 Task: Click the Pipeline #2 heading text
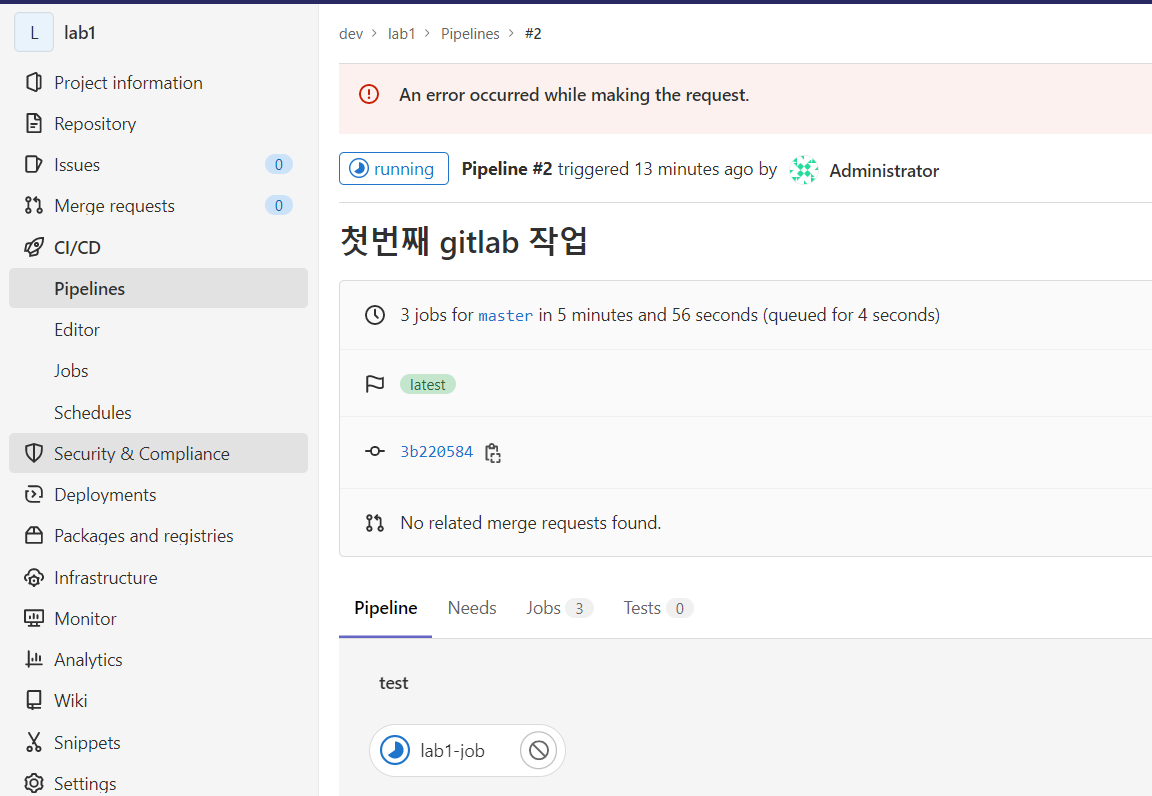(506, 168)
